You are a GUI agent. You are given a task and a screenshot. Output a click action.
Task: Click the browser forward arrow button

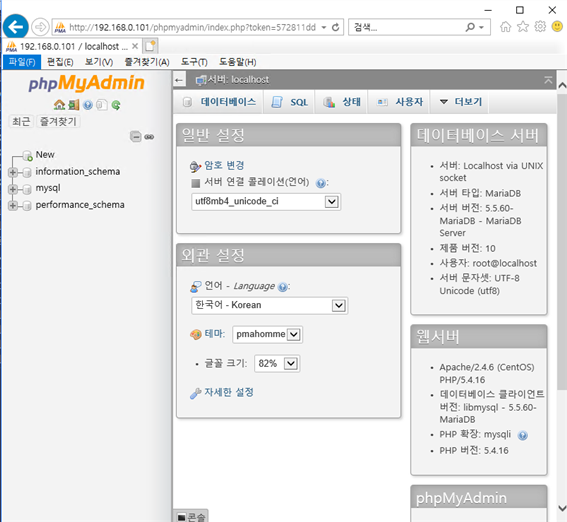(x=40, y=27)
